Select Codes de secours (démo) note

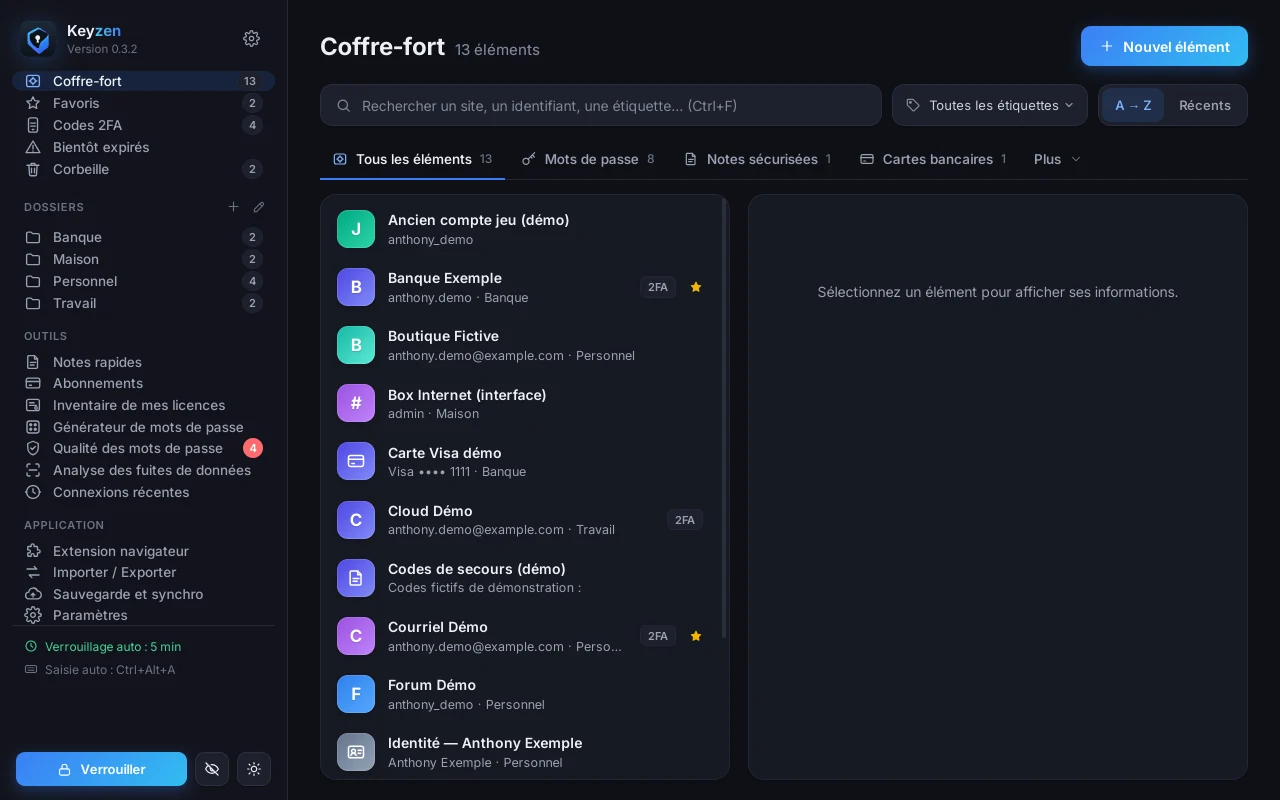click(x=520, y=577)
